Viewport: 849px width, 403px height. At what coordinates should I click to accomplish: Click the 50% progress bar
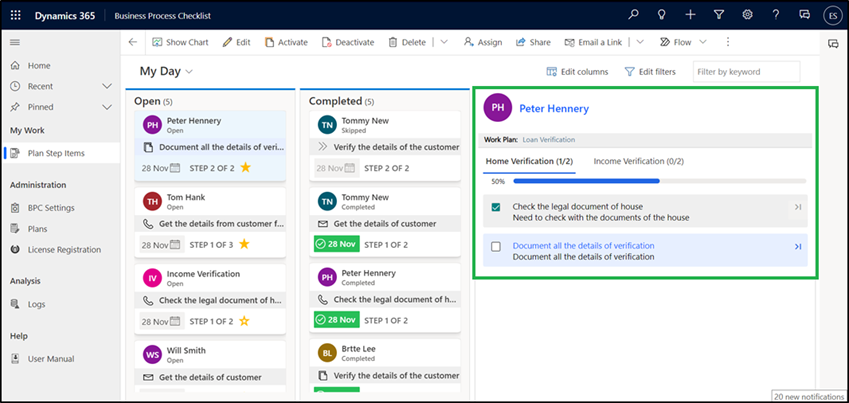pos(658,181)
